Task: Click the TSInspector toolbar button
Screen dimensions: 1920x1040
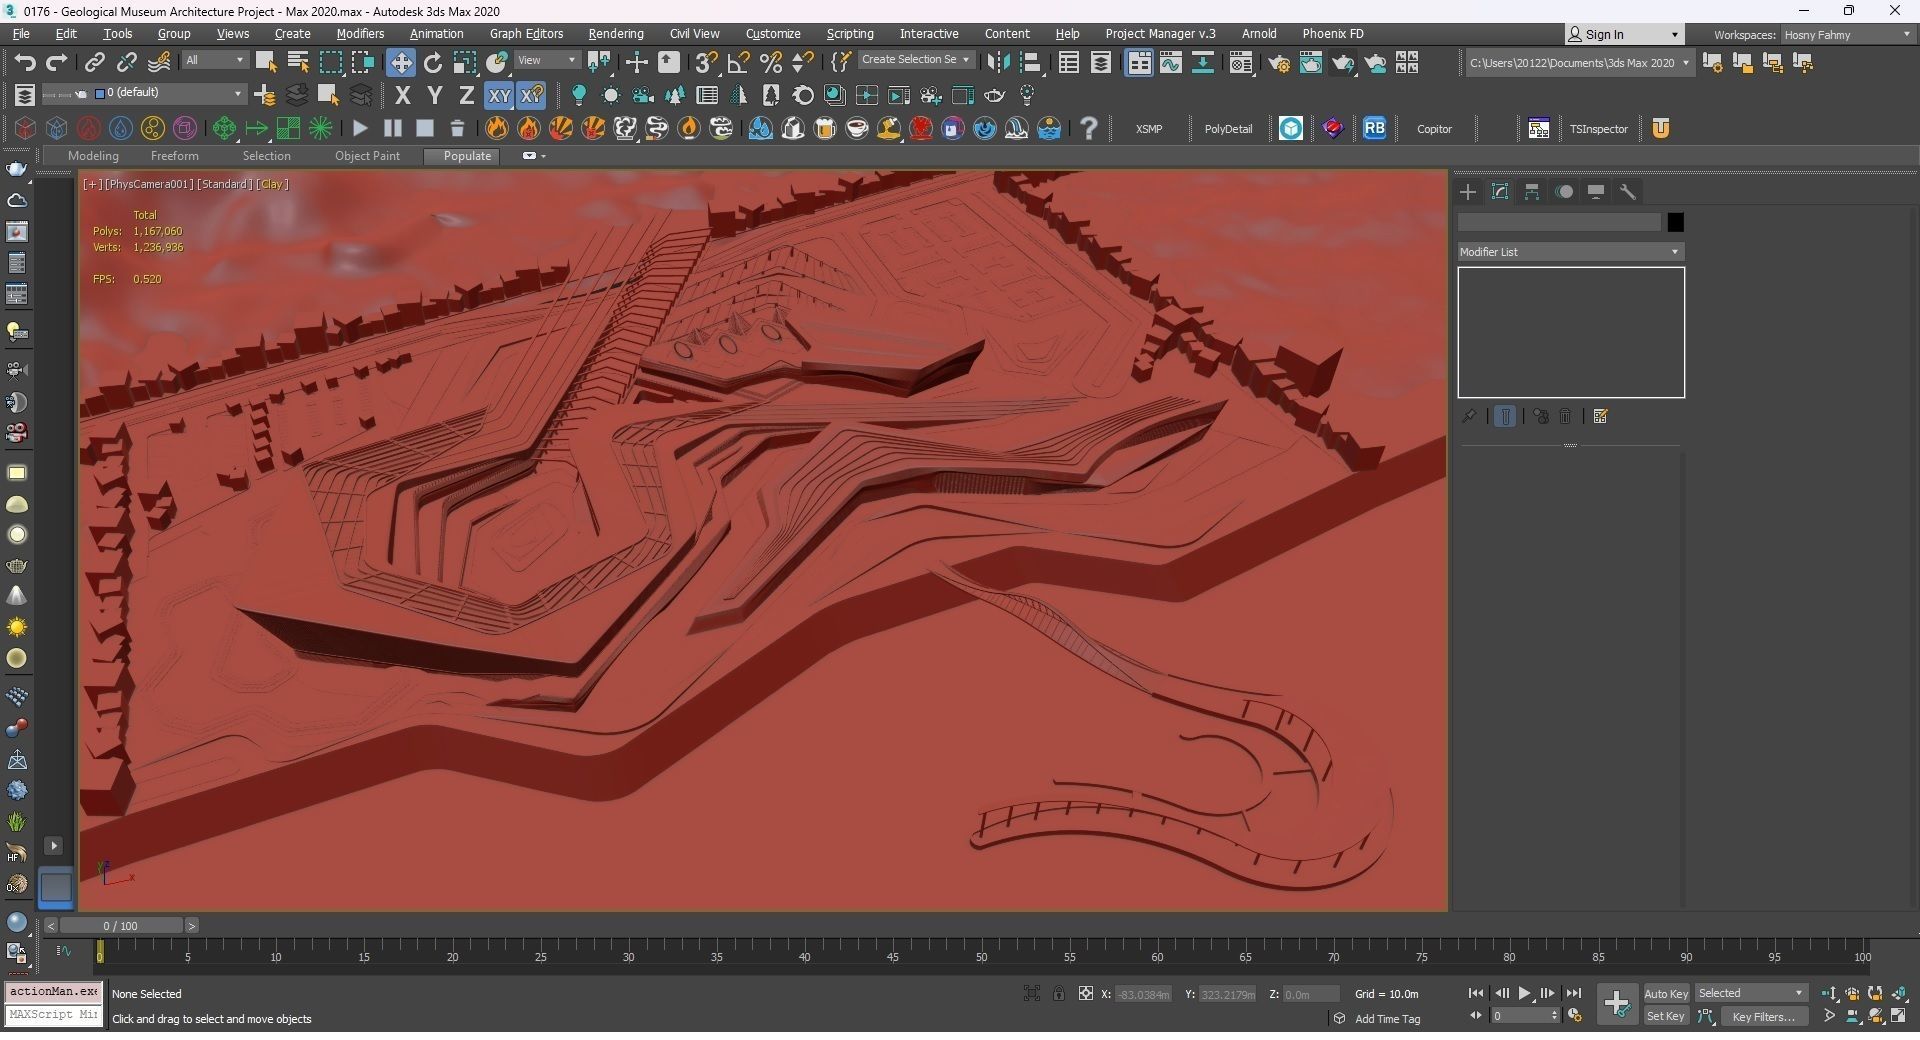Action: tap(1598, 129)
